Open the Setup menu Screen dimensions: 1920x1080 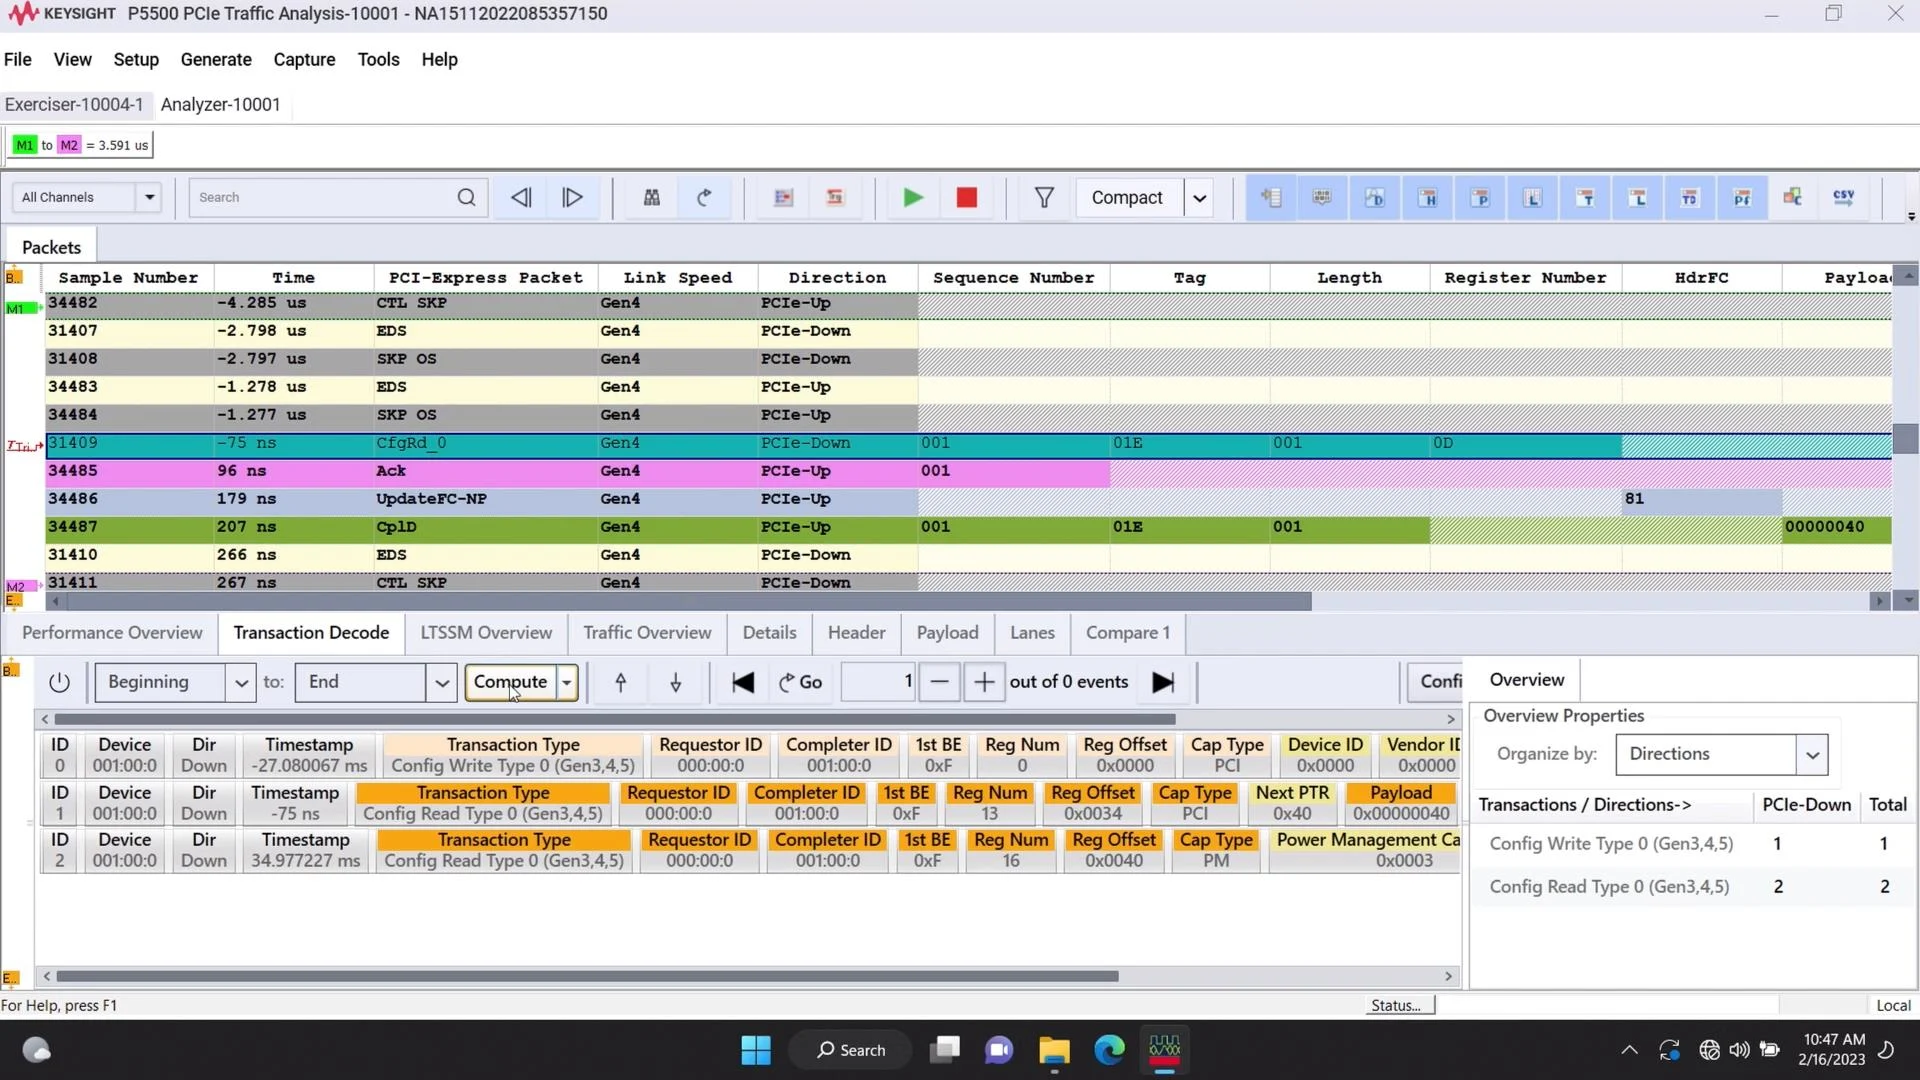coord(136,59)
